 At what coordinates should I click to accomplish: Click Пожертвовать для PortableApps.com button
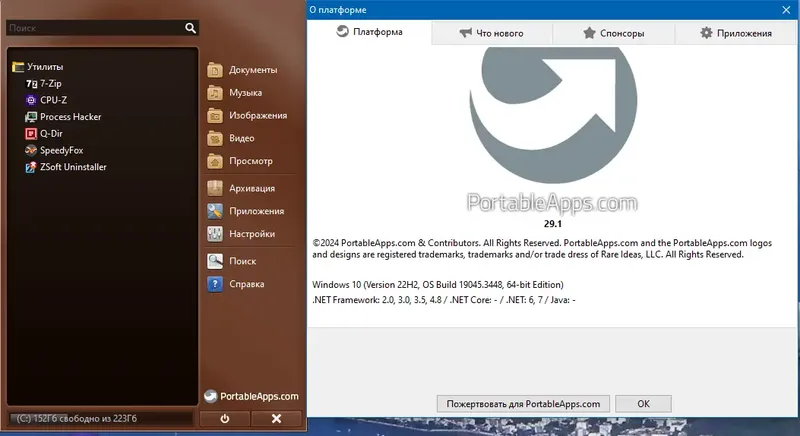[523, 404]
